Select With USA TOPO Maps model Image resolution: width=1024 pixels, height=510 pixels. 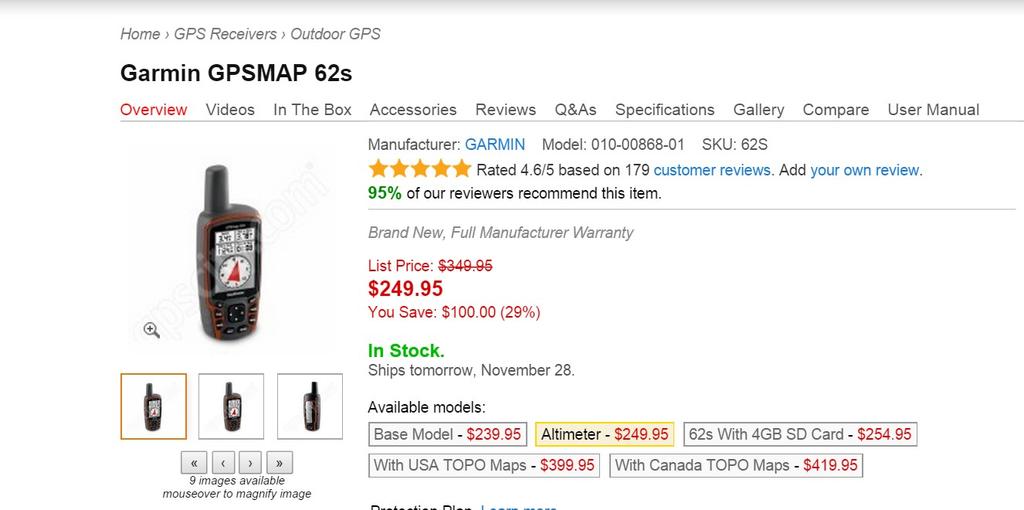484,465
